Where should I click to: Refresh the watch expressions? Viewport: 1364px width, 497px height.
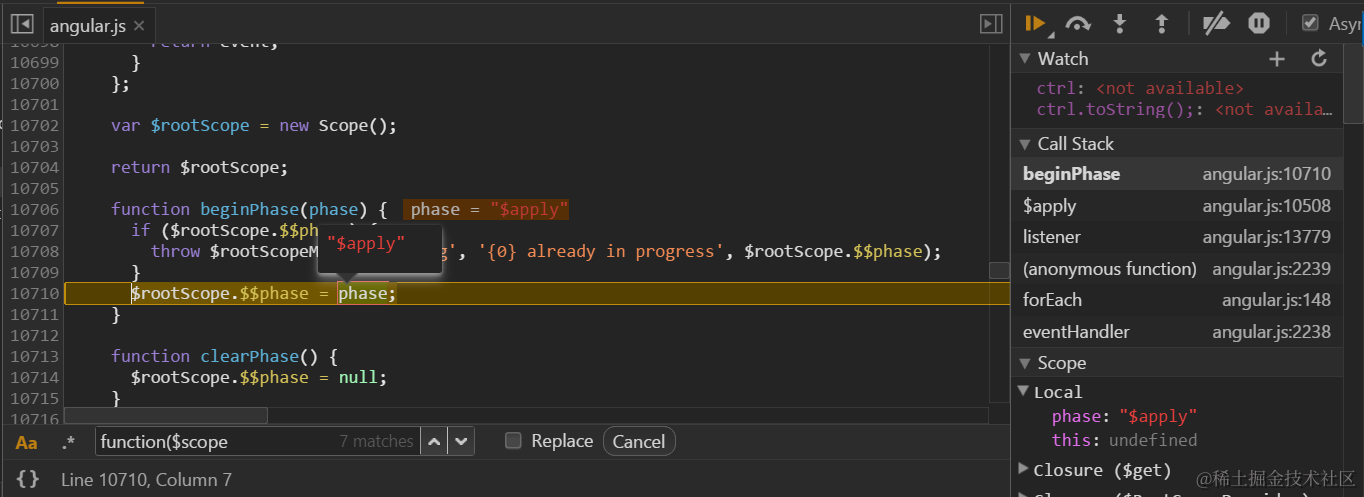[x=1319, y=59]
